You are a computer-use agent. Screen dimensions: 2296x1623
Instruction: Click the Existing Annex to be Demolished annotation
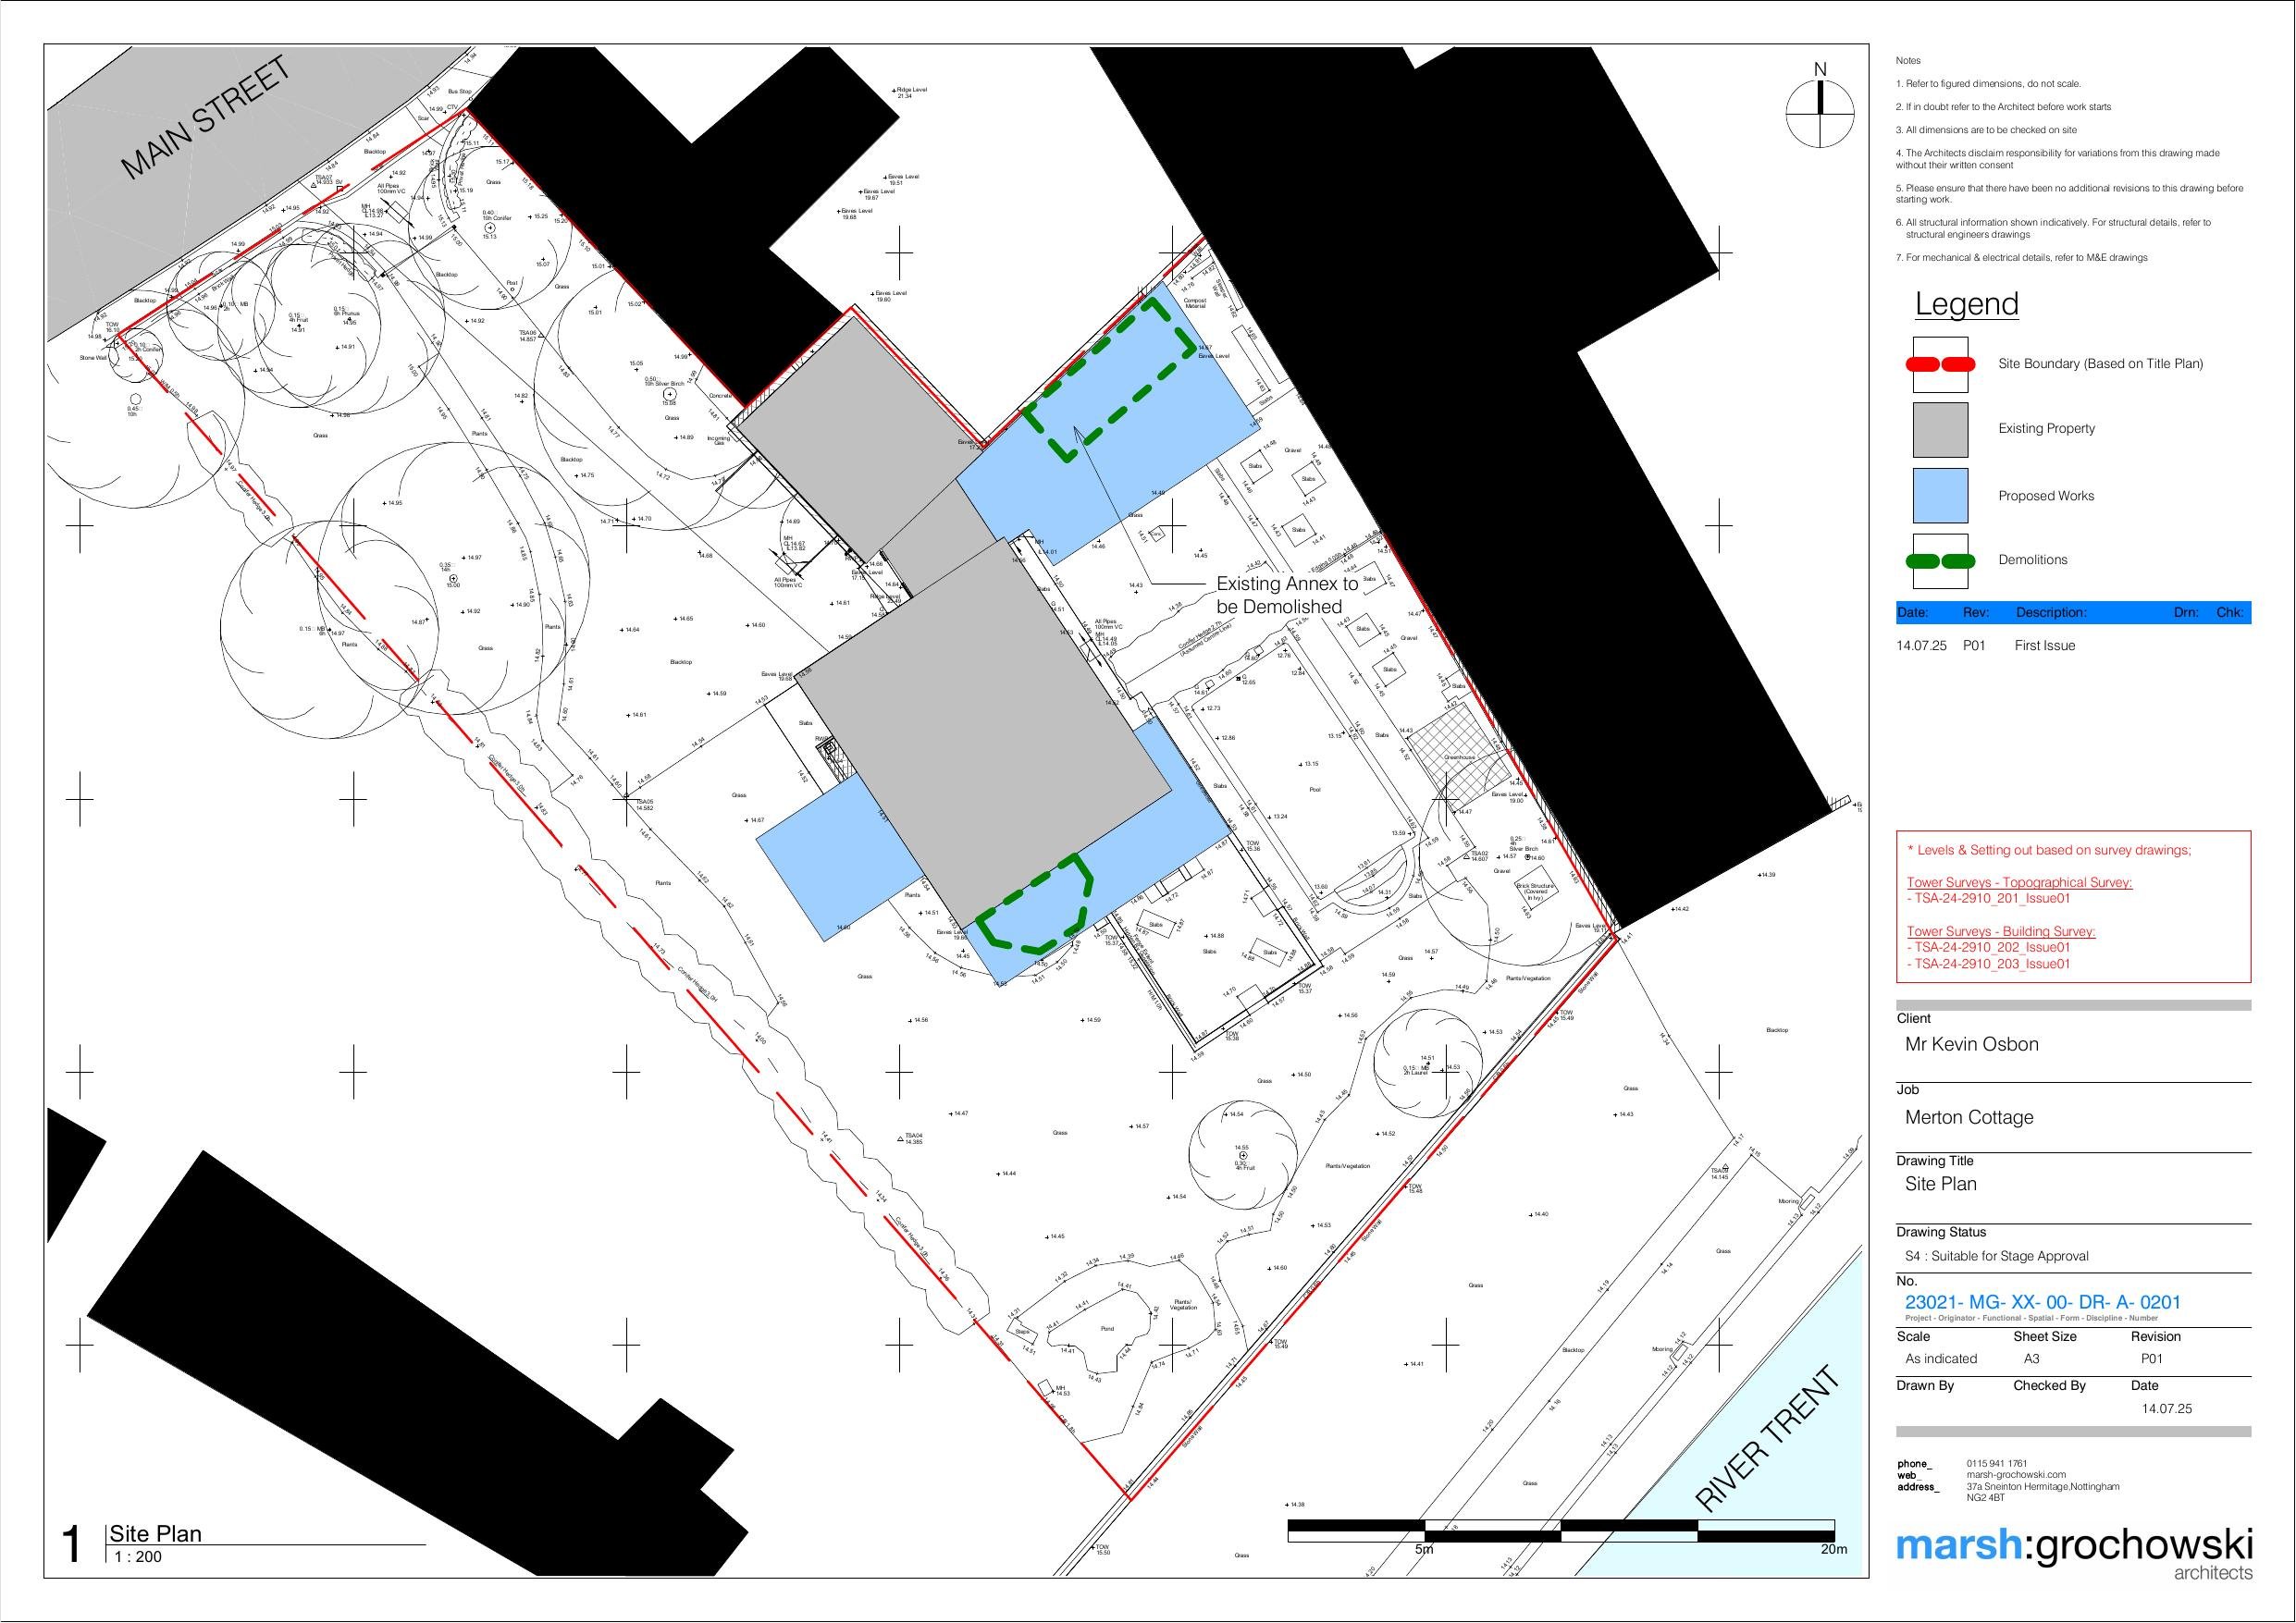[1286, 595]
